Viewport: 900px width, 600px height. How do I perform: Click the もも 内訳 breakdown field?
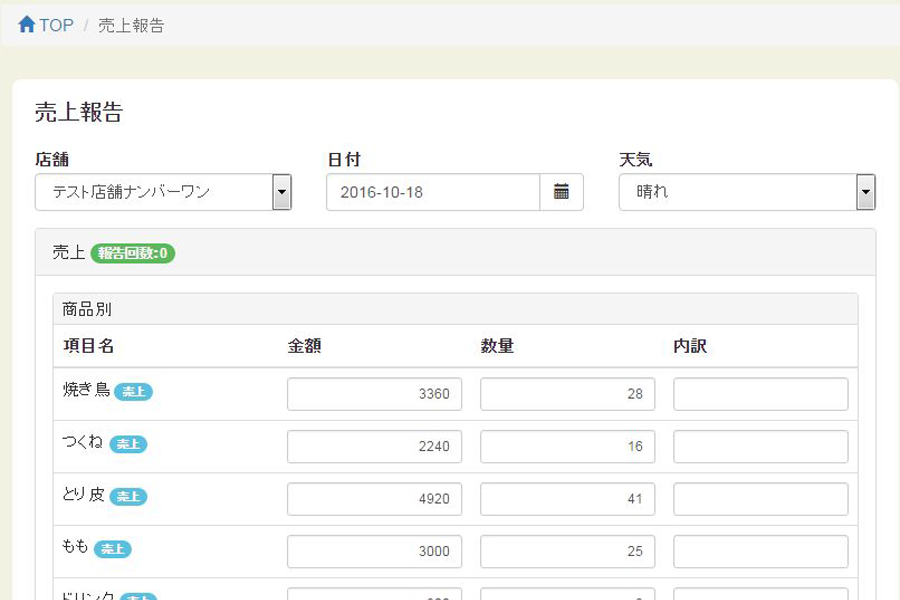click(760, 551)
